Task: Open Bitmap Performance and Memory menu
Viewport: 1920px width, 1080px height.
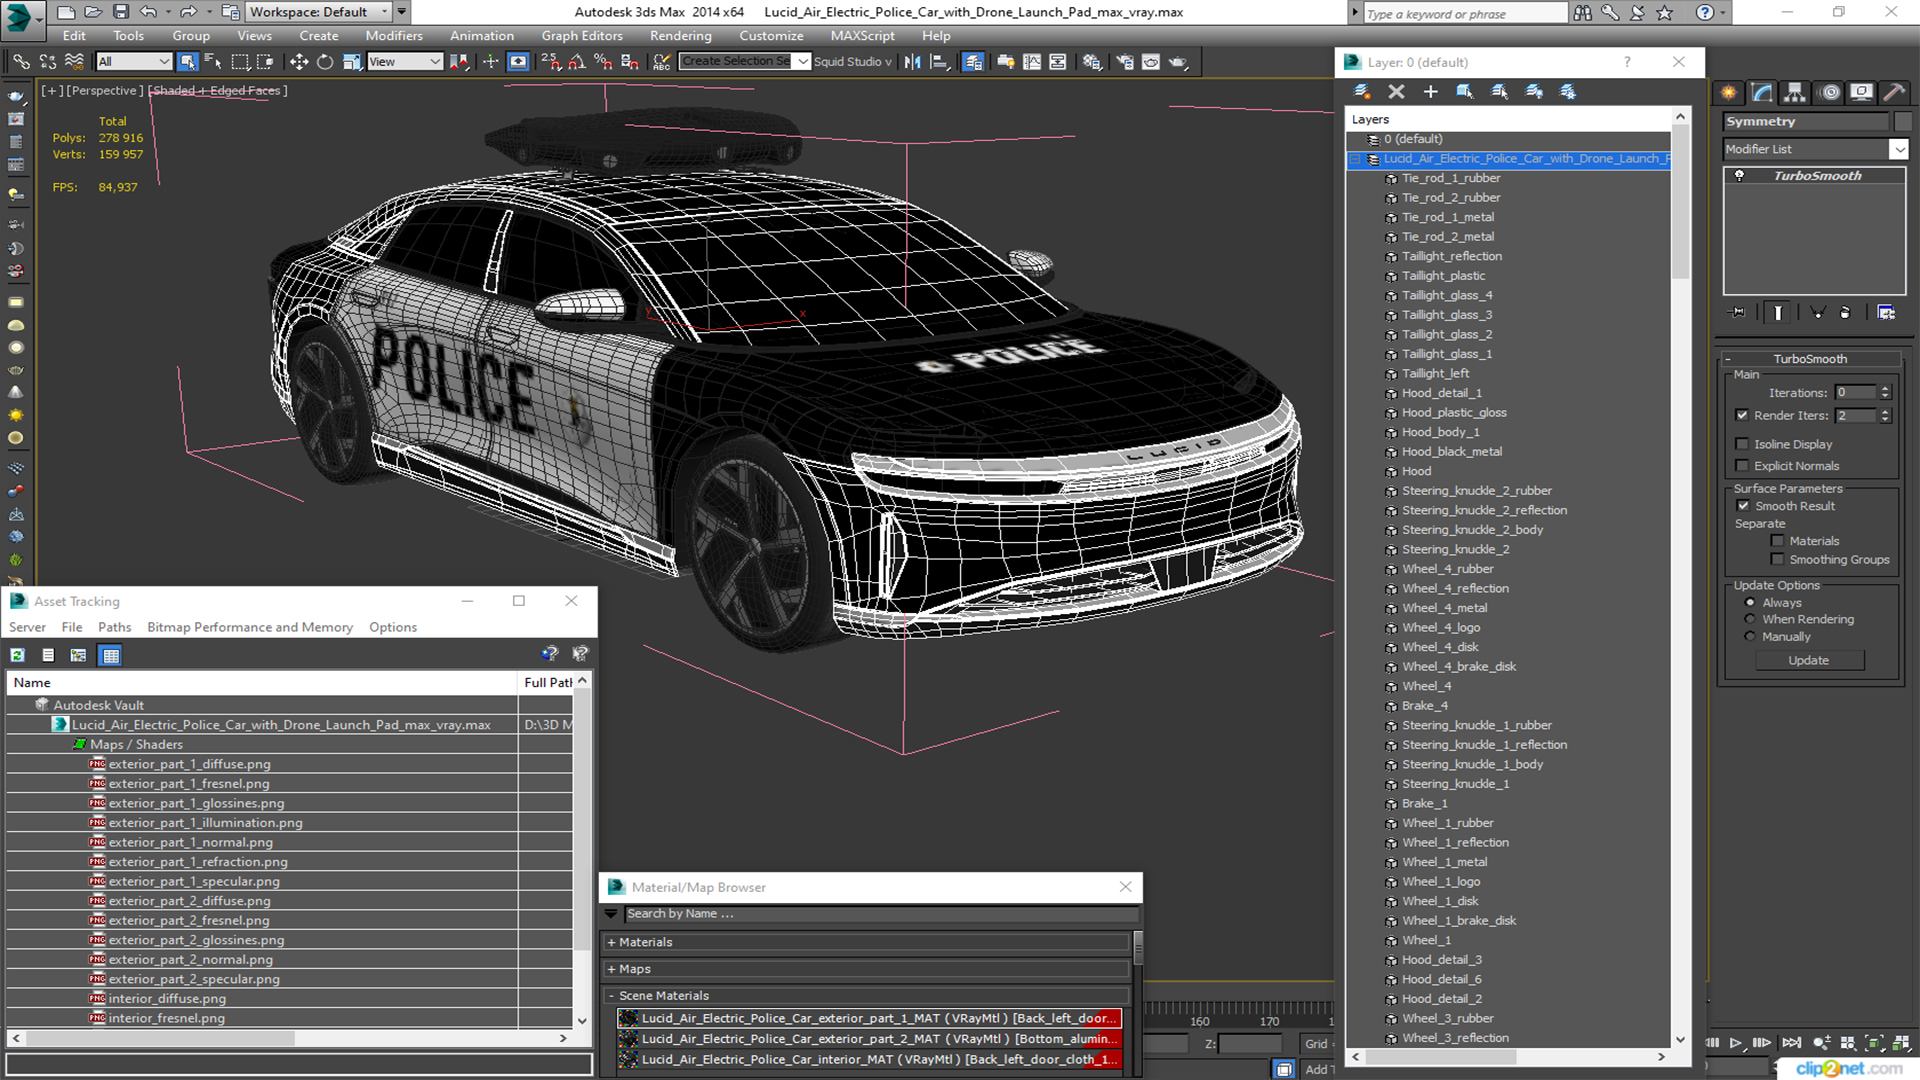Action: [250, 627]
